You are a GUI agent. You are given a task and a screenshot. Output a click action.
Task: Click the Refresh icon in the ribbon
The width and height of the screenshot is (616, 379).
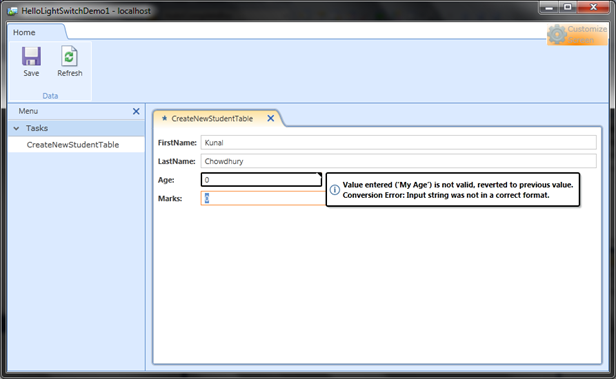pyautogui.click(x=69, y=56)
